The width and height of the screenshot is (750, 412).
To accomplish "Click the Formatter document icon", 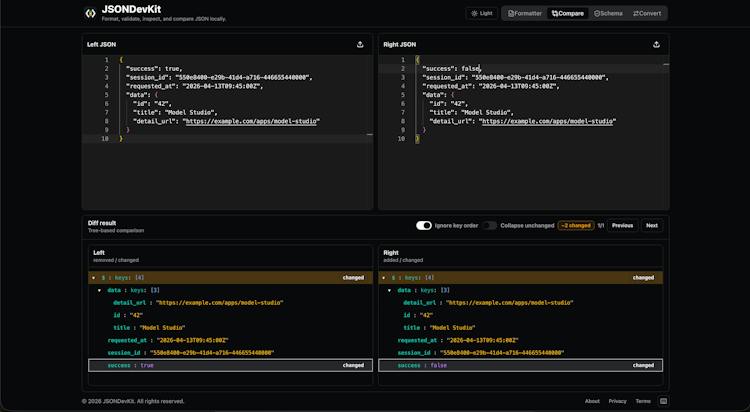I will [511, 13].
